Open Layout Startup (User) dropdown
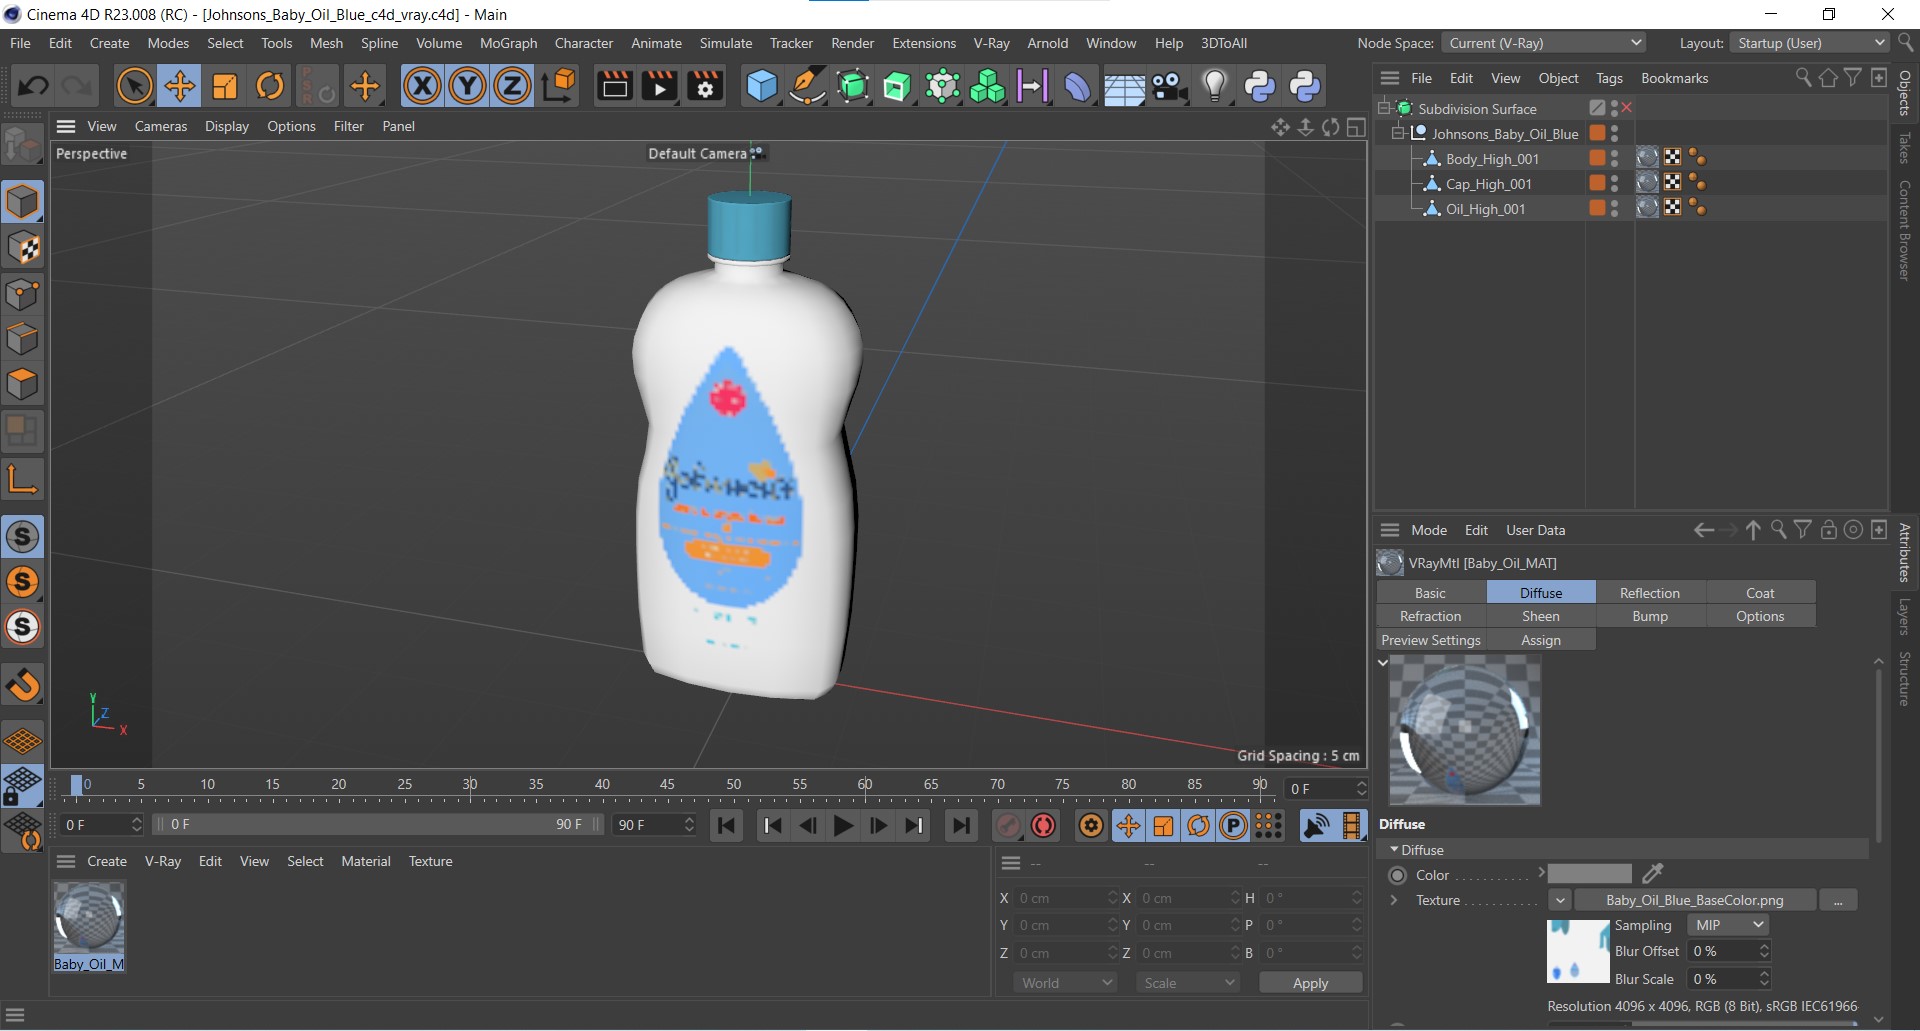This screenshot has width=1920, height=1031. click(x=1810, y=43)
